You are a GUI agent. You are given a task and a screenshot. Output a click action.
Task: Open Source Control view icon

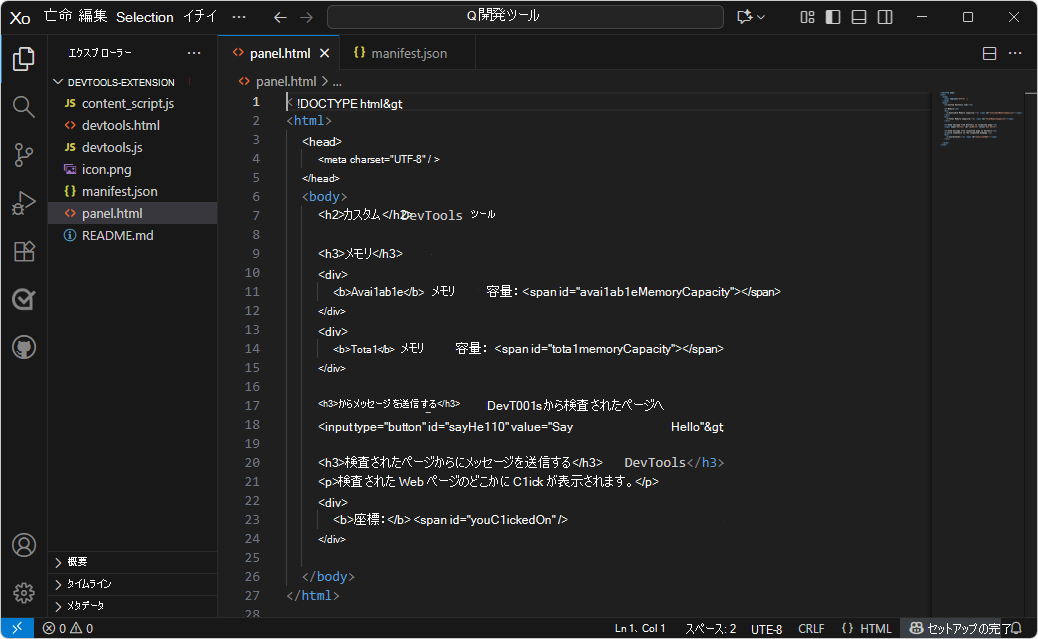pyautogui.click(x=24, y=155)
